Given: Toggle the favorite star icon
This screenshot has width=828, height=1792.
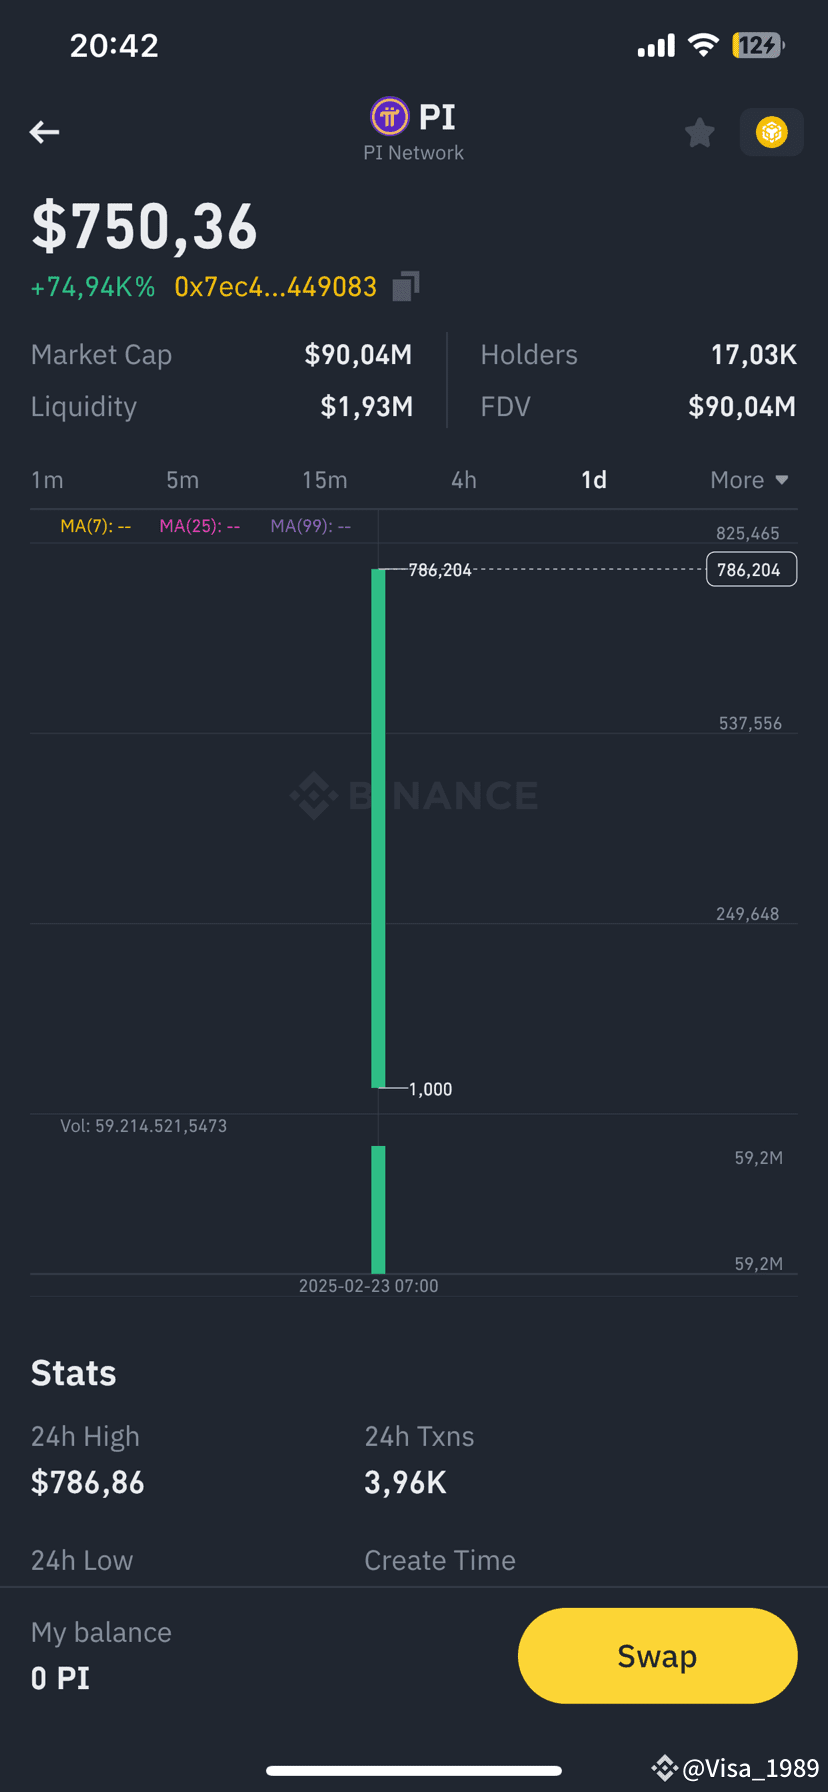Looking at the screenshot, I should 700,132.
